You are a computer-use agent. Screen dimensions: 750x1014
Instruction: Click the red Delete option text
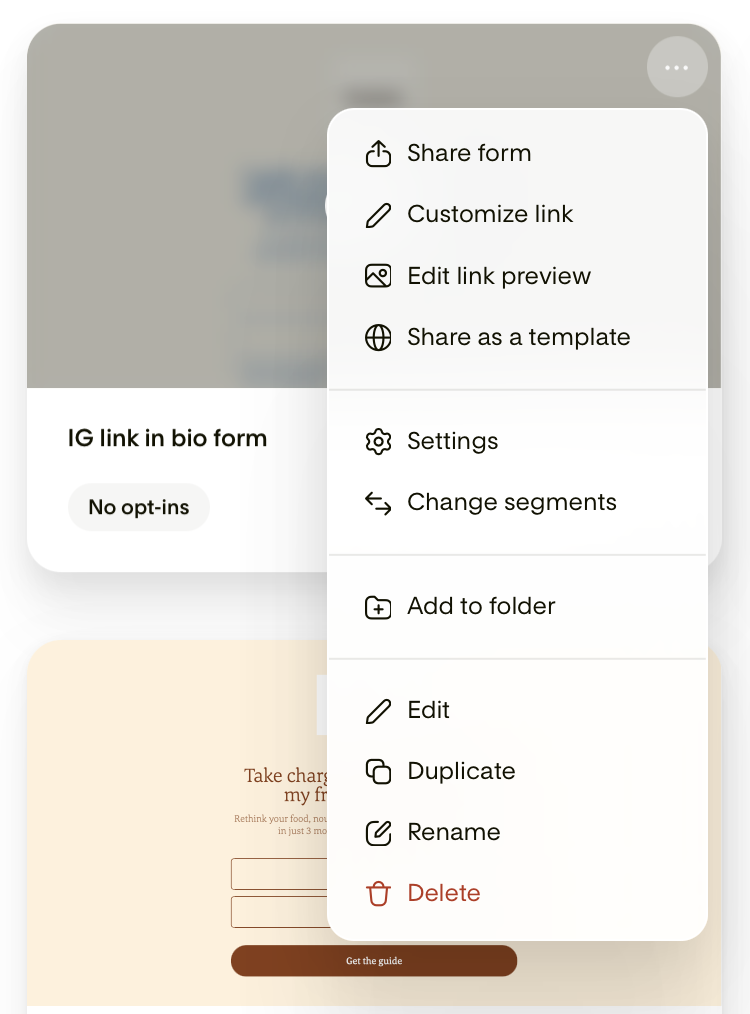click(x=444, y=893)
